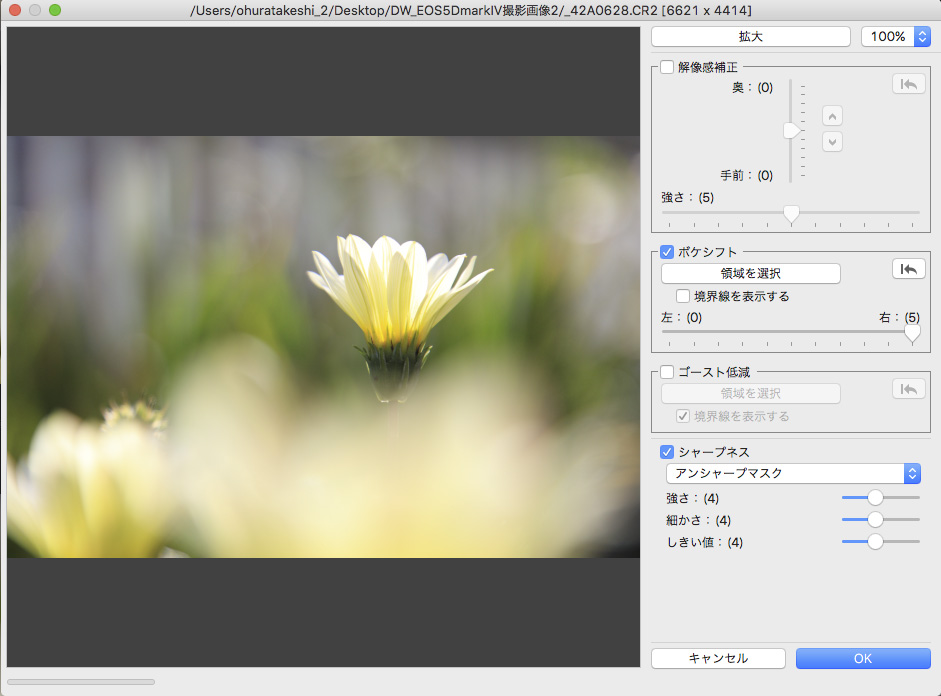The height and width of the screenshot is (696, 941).
Task: Click the up arrow beside the depth slider
Action: pyautogui.click(x=832, y=116)
